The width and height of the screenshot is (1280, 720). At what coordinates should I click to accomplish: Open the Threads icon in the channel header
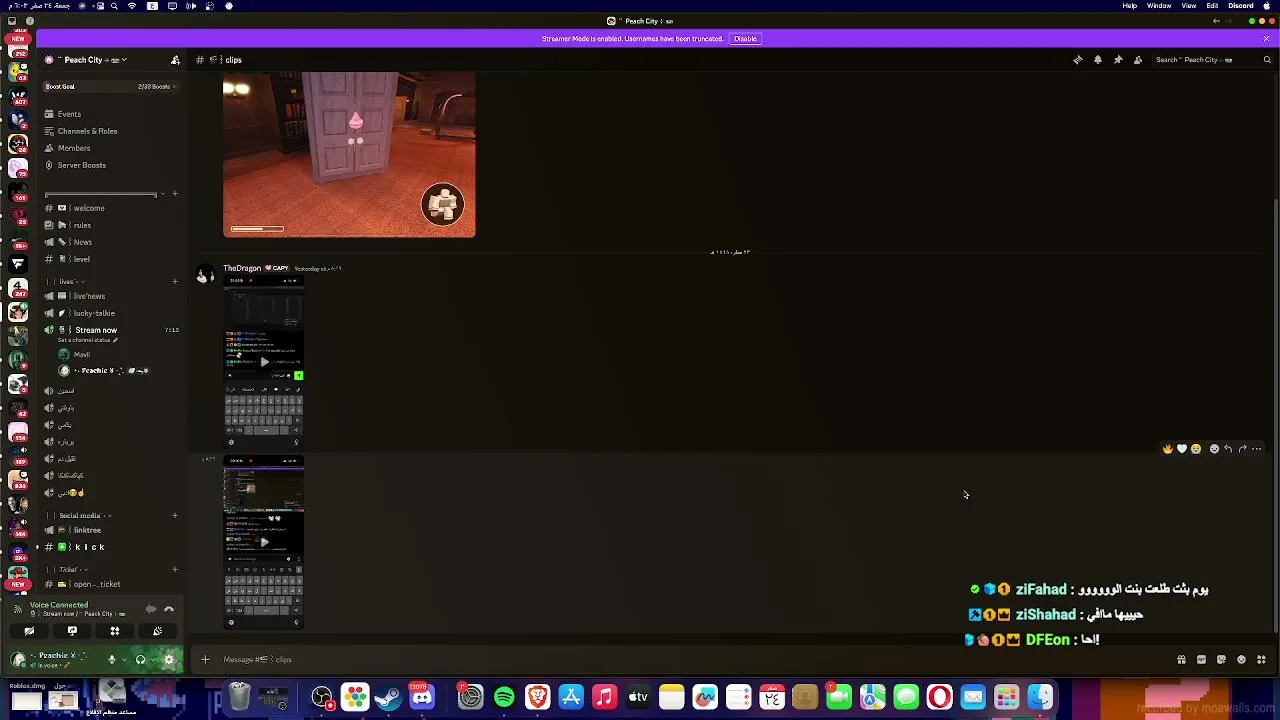click(1078, 60)
